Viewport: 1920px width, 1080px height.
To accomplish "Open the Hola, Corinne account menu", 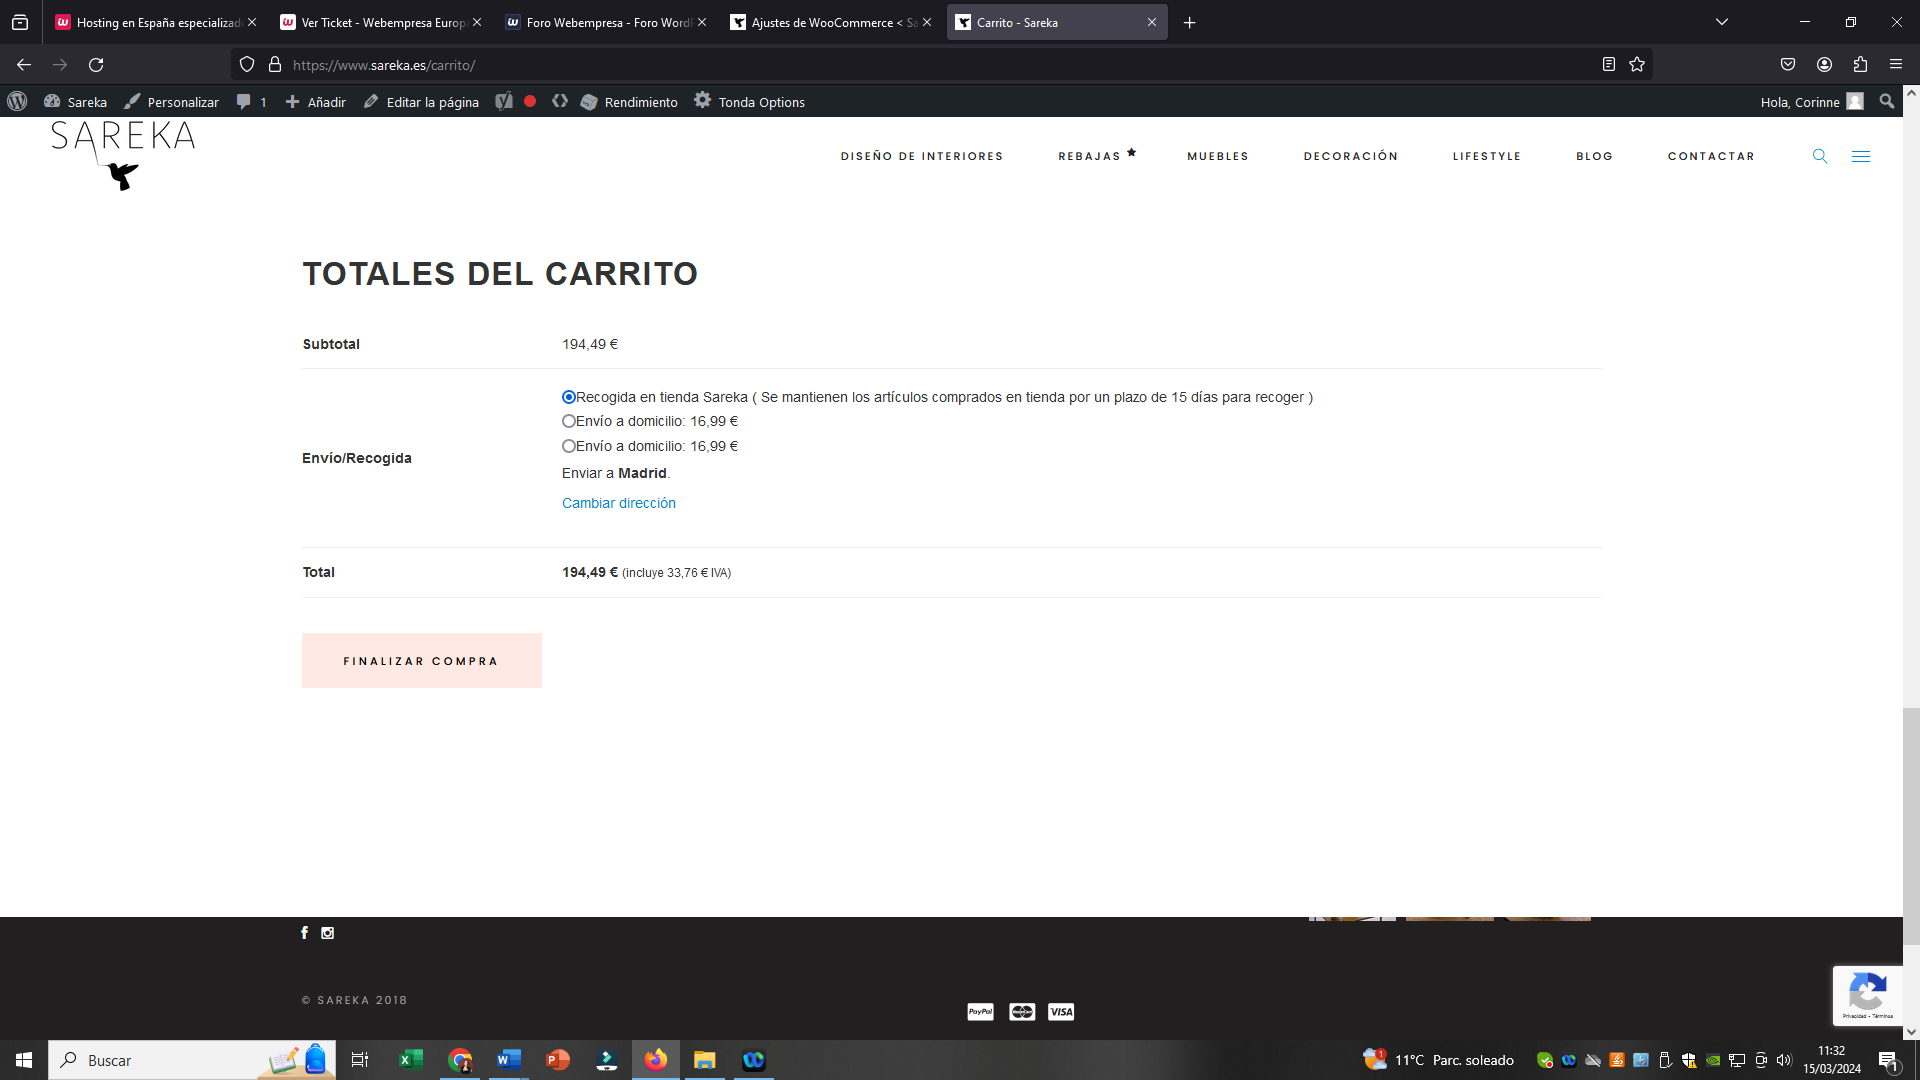I will (x=1812, y=102).
